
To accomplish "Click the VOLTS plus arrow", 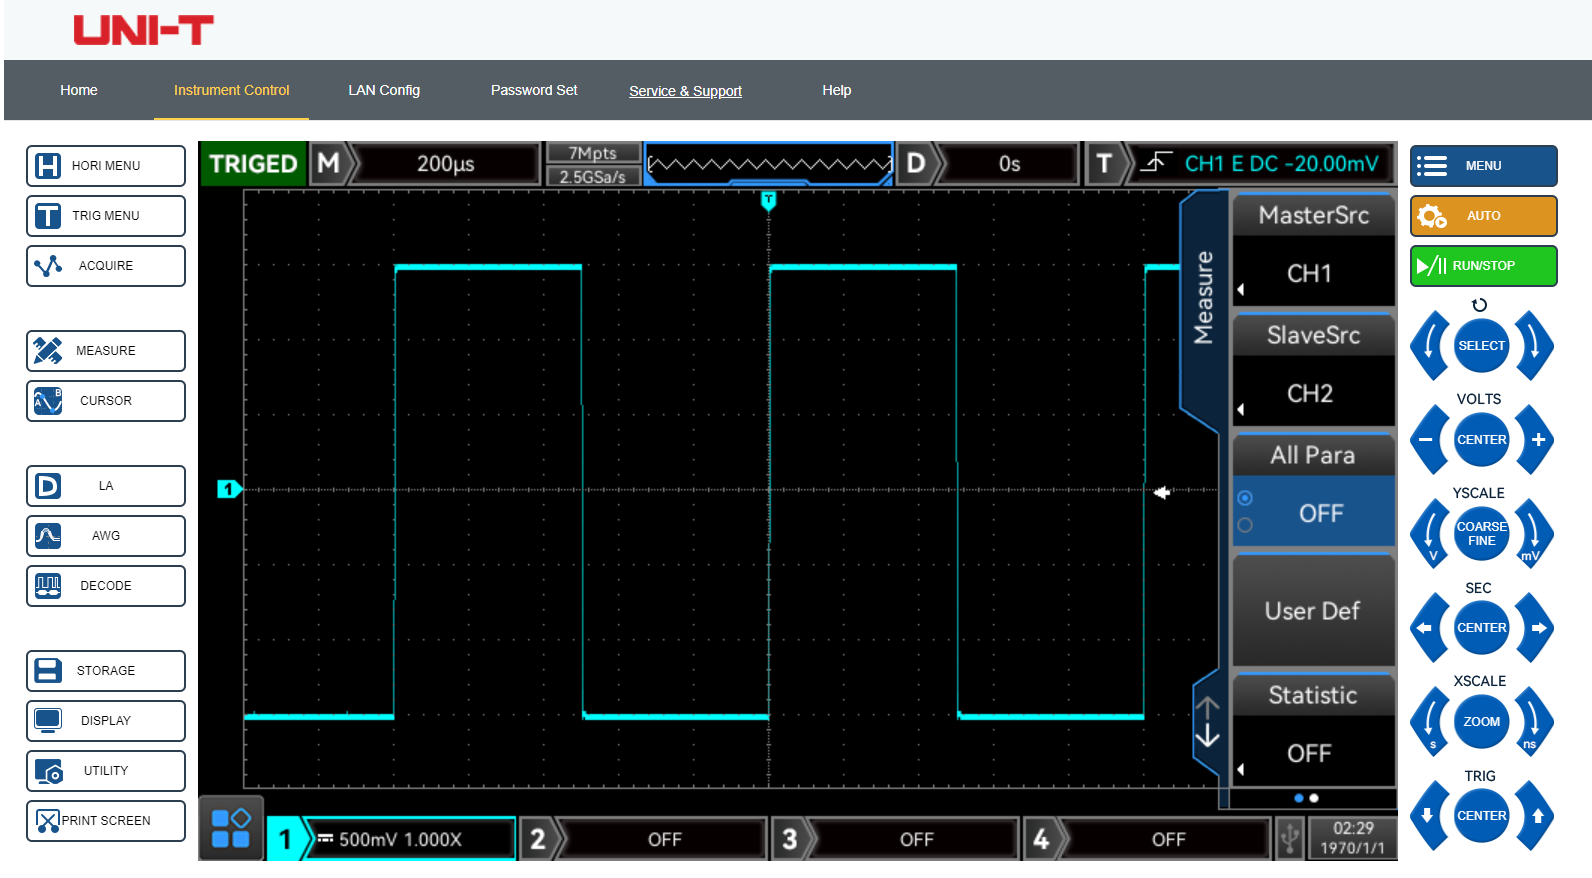I will pyautogui.click(x=1537, y=440).
